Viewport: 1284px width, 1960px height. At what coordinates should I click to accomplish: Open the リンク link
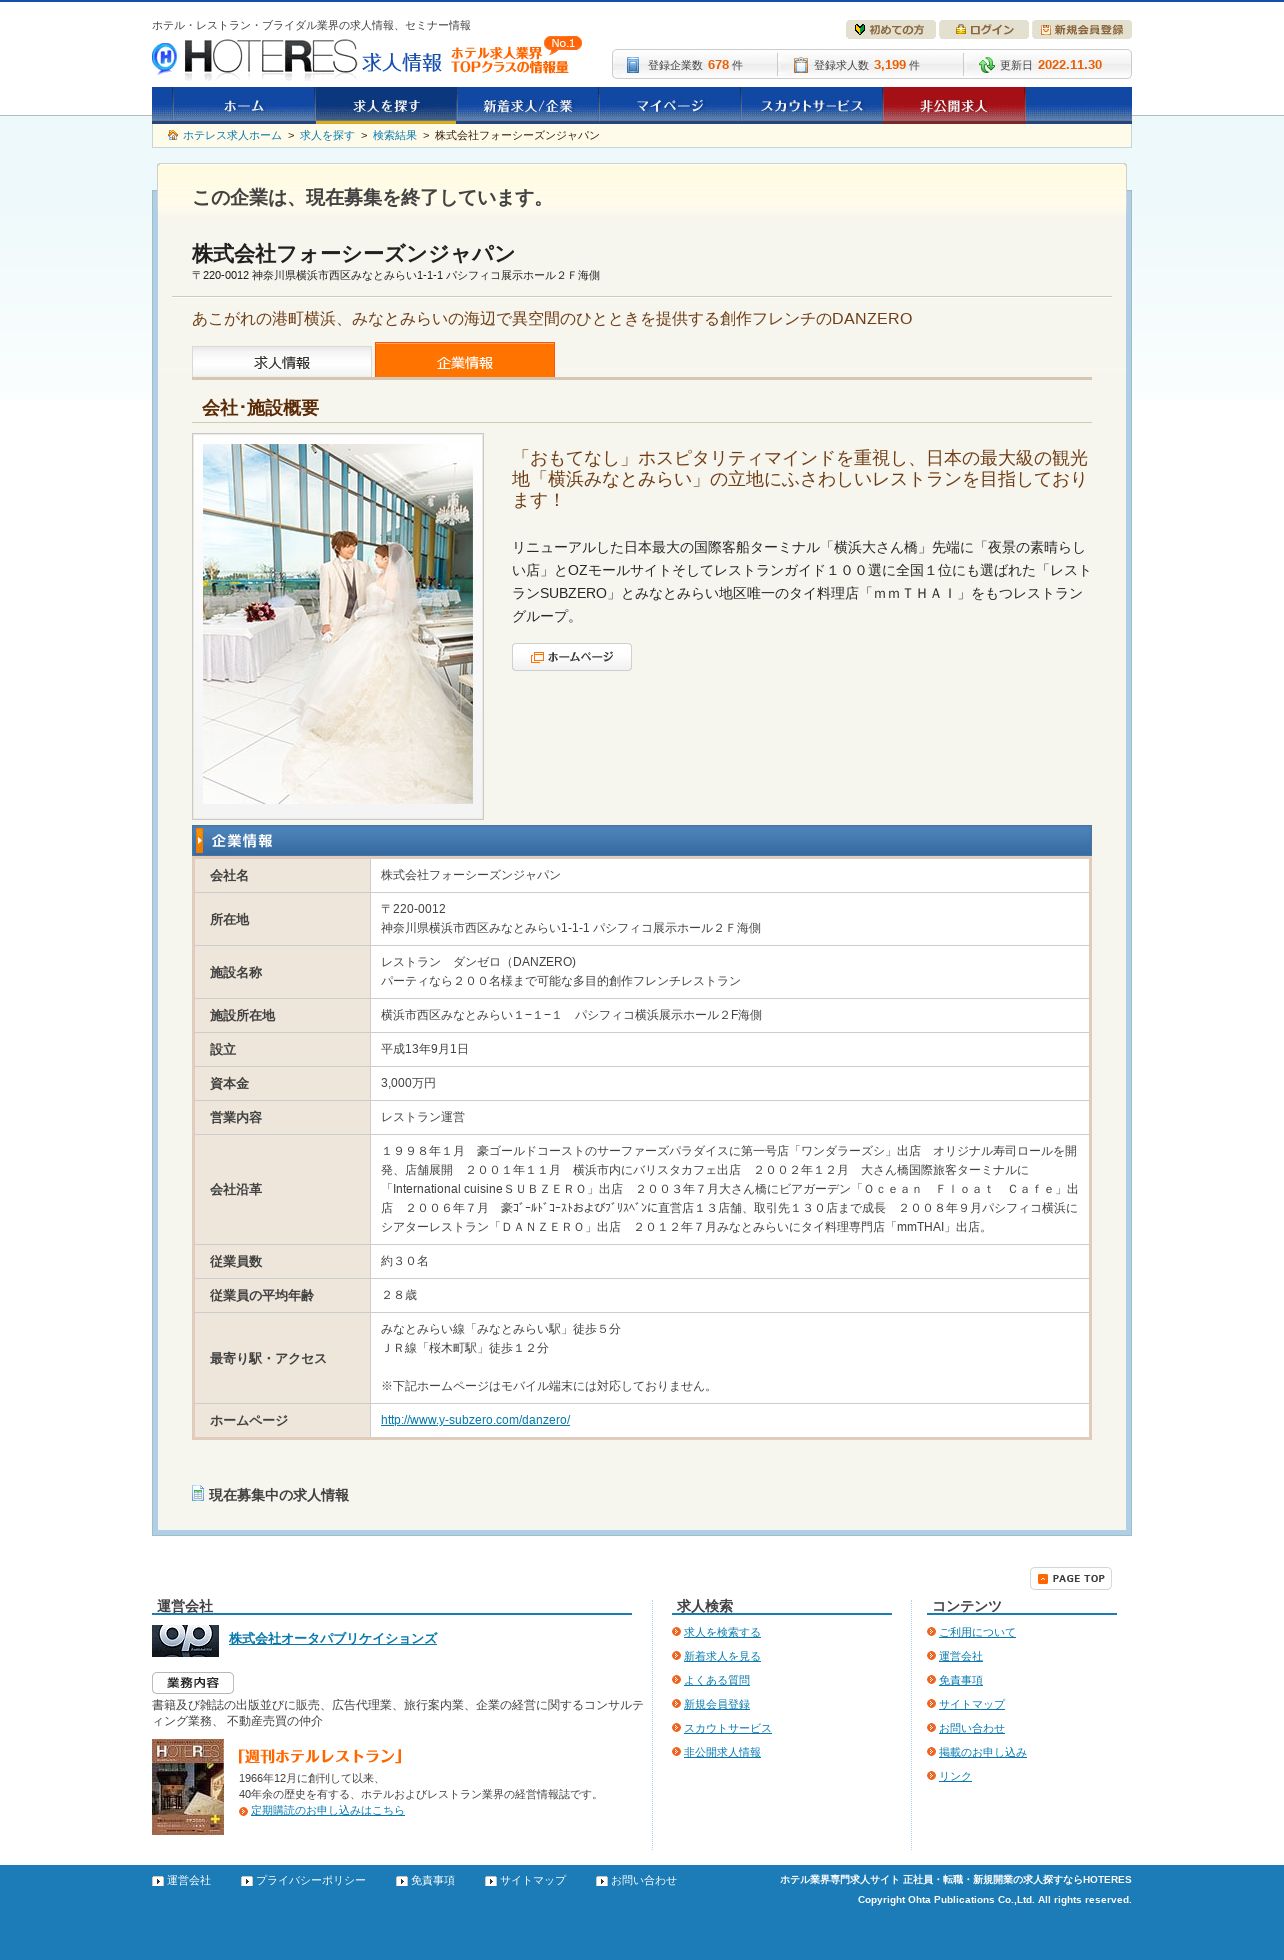(955, 1776)
